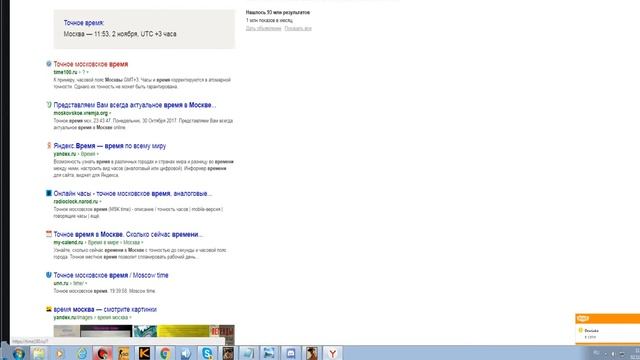
Task: Click my-calend.ru calendar favicon
Action: (49, 234)
